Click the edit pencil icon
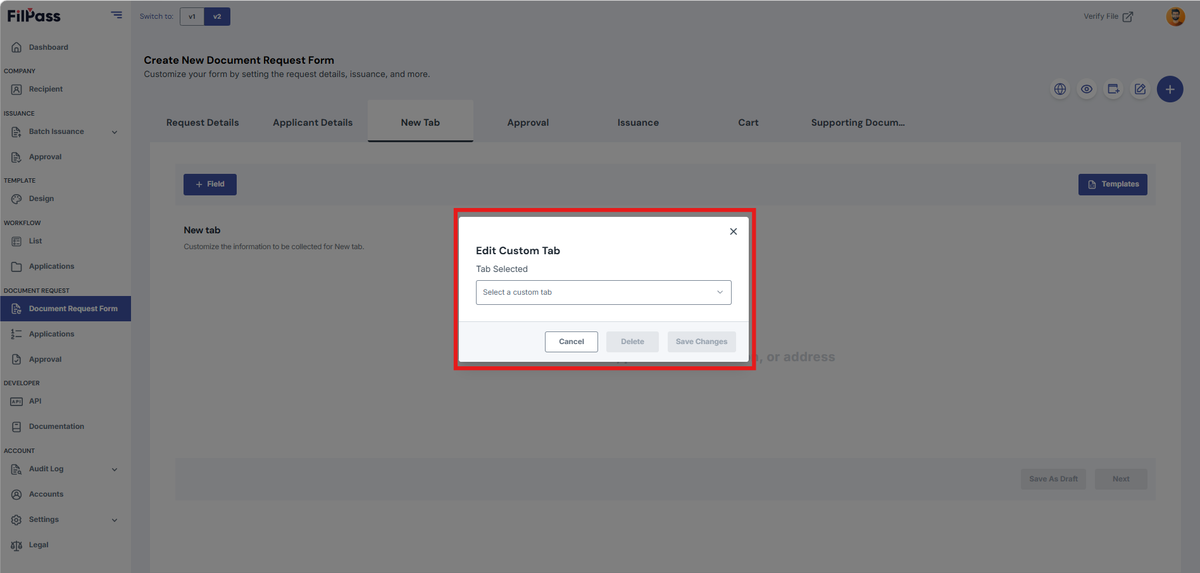 [x=1139, y=89]
